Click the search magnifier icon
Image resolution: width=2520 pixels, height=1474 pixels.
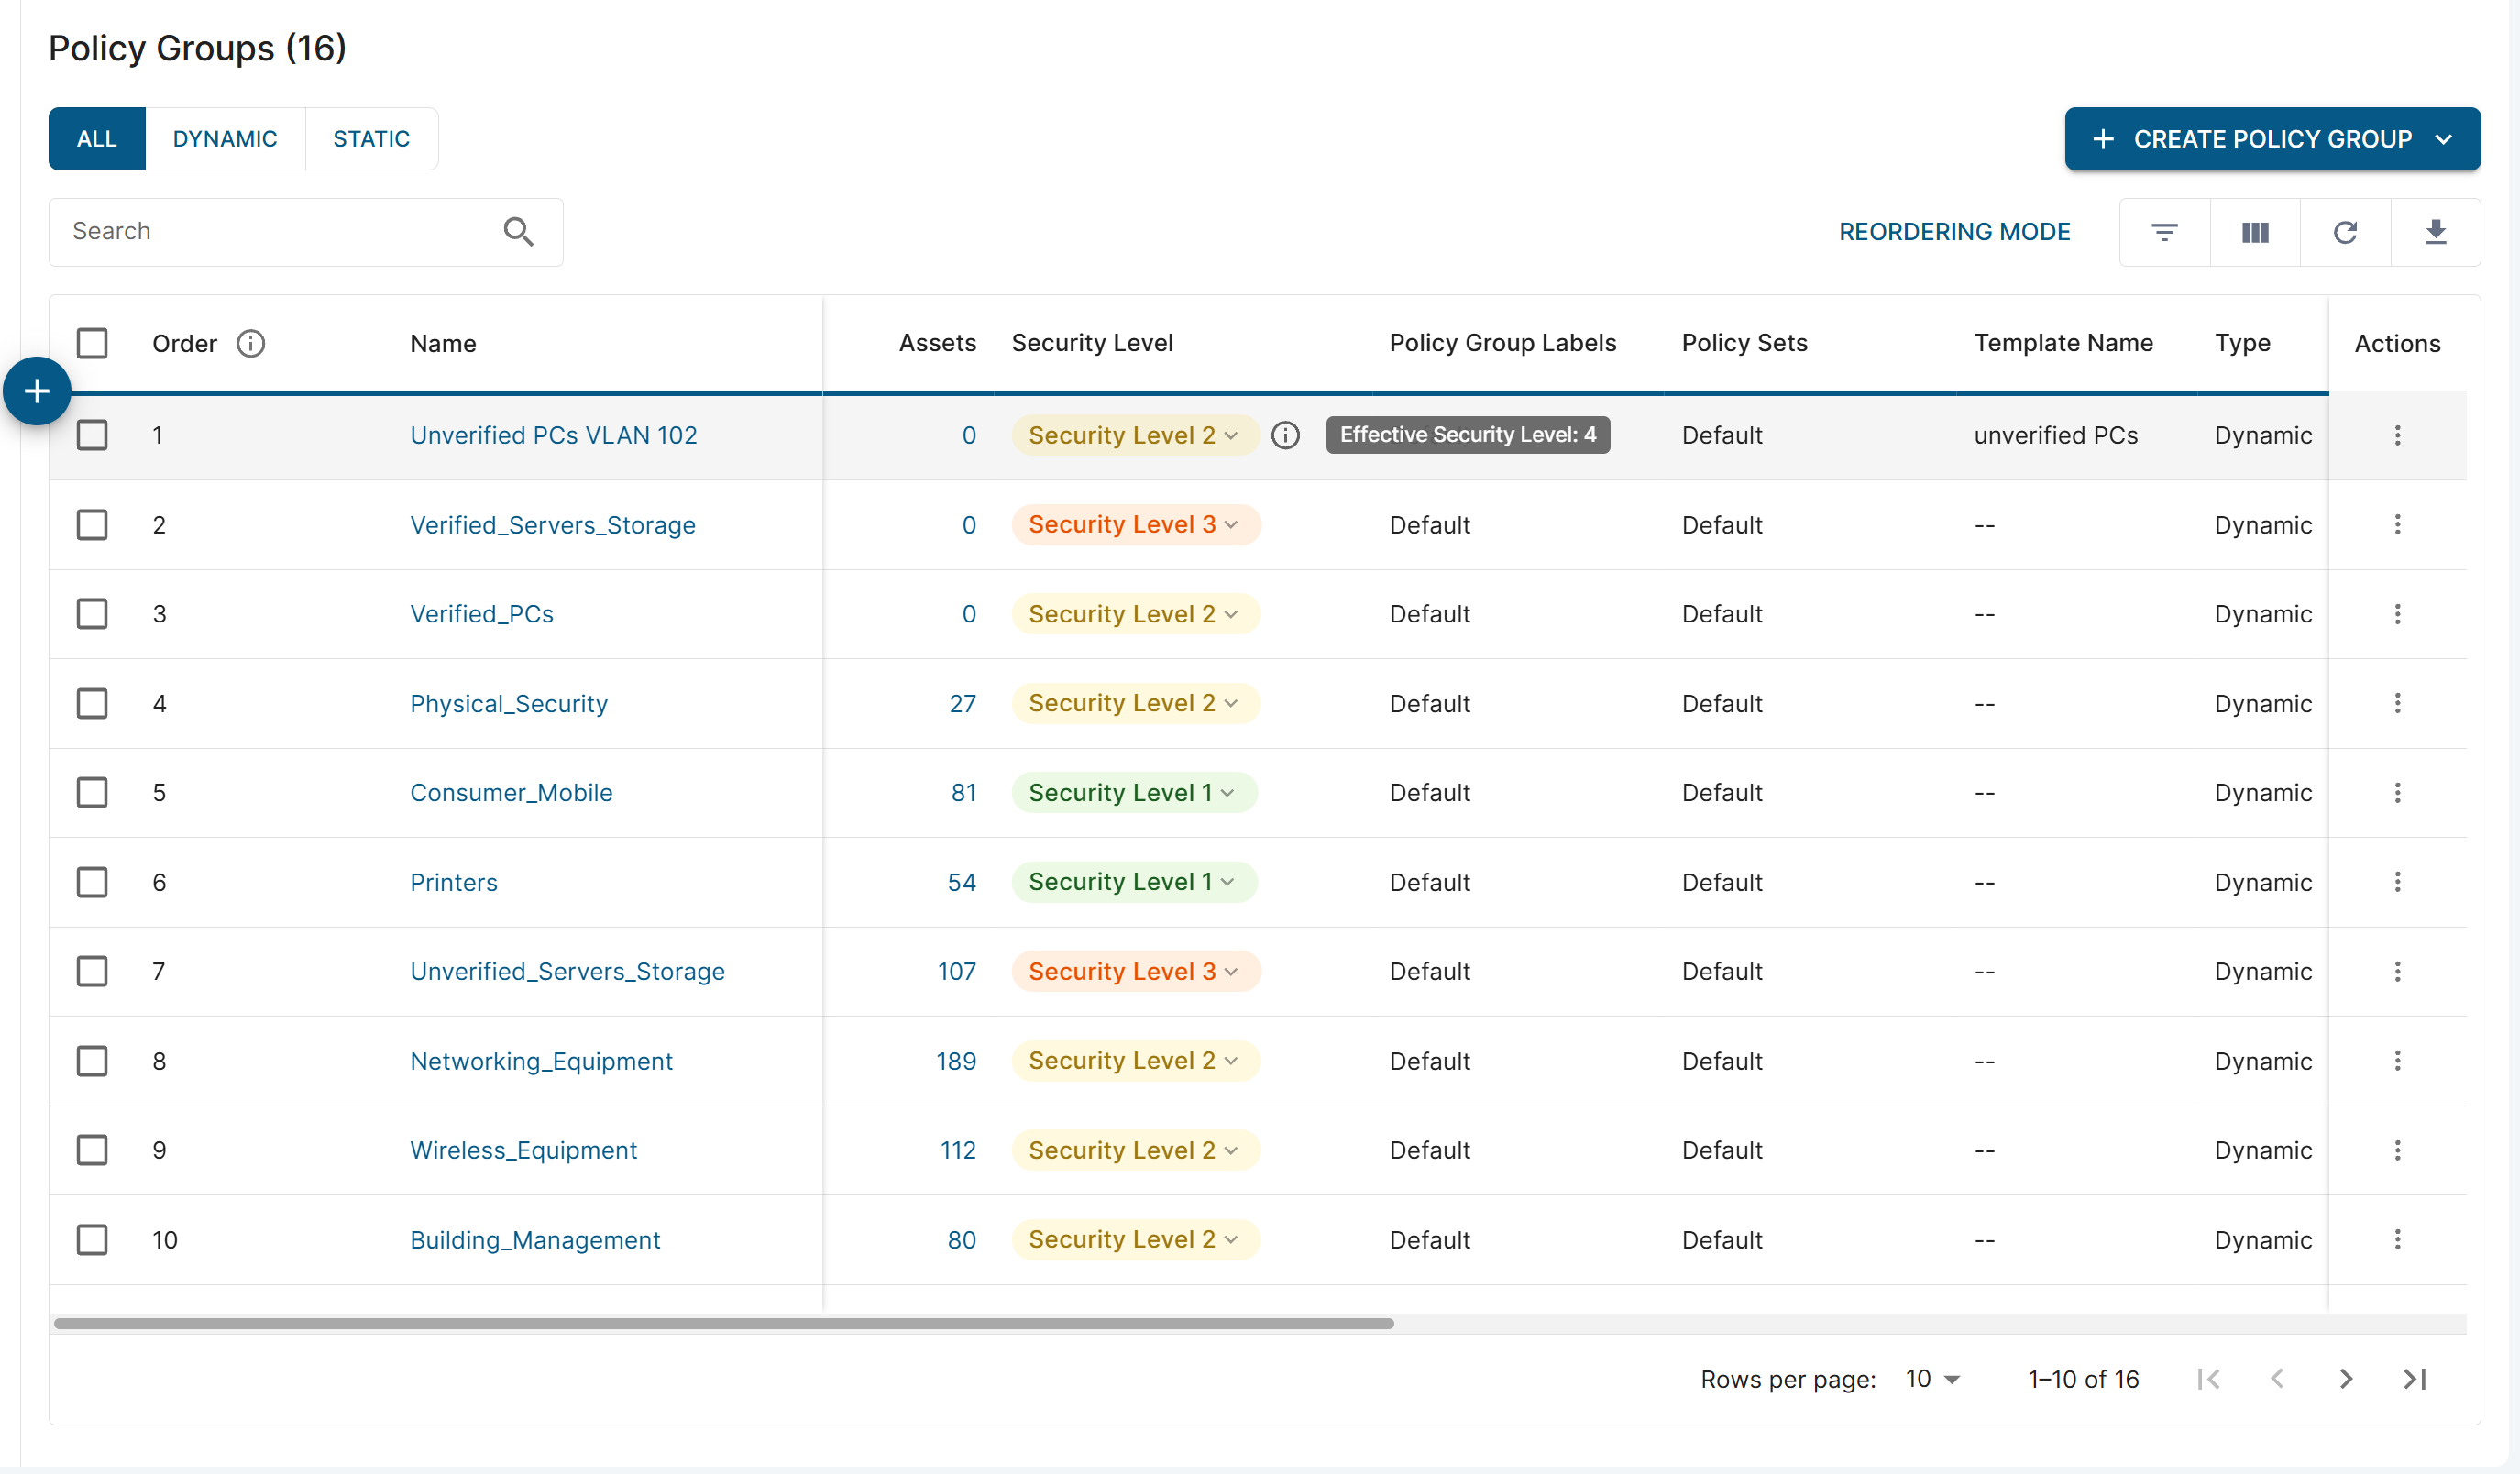517,231
